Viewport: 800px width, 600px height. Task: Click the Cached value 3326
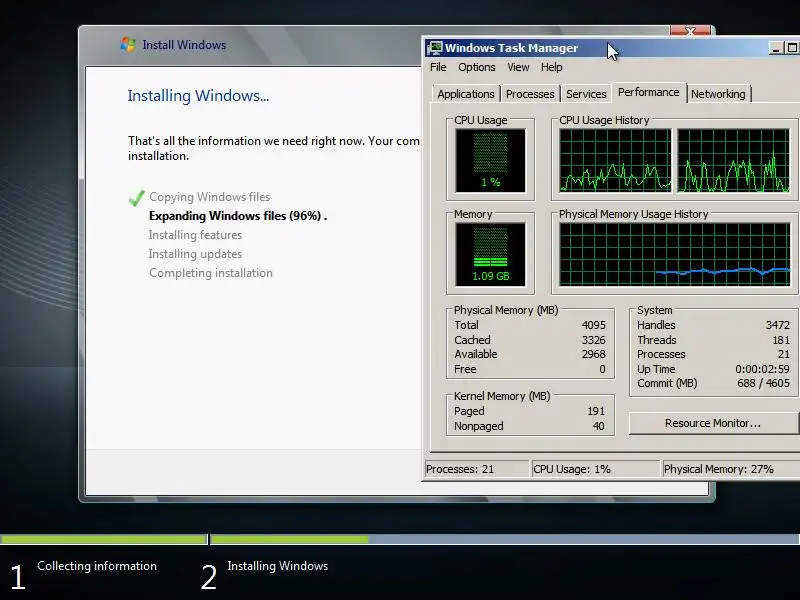[x=593, y=340]
